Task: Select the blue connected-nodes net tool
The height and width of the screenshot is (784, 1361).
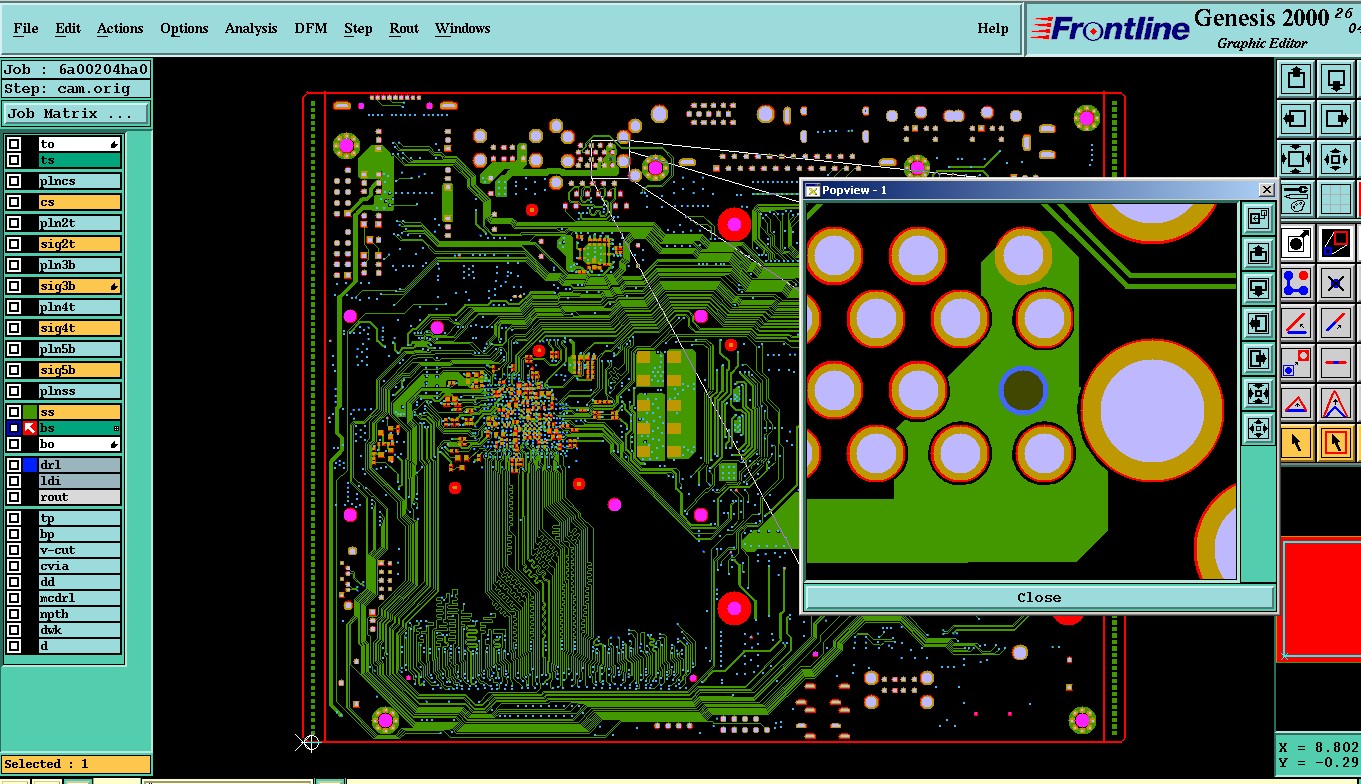Action: pyautogui.click(x=1297, y=282)
